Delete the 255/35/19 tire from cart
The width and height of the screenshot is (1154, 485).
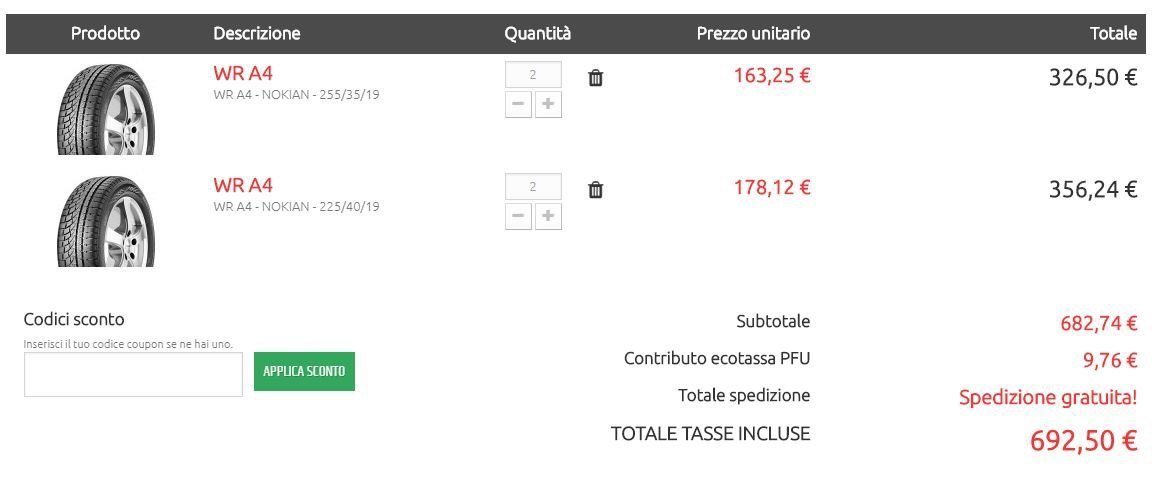pyautogui.click(x=595, y=78)
